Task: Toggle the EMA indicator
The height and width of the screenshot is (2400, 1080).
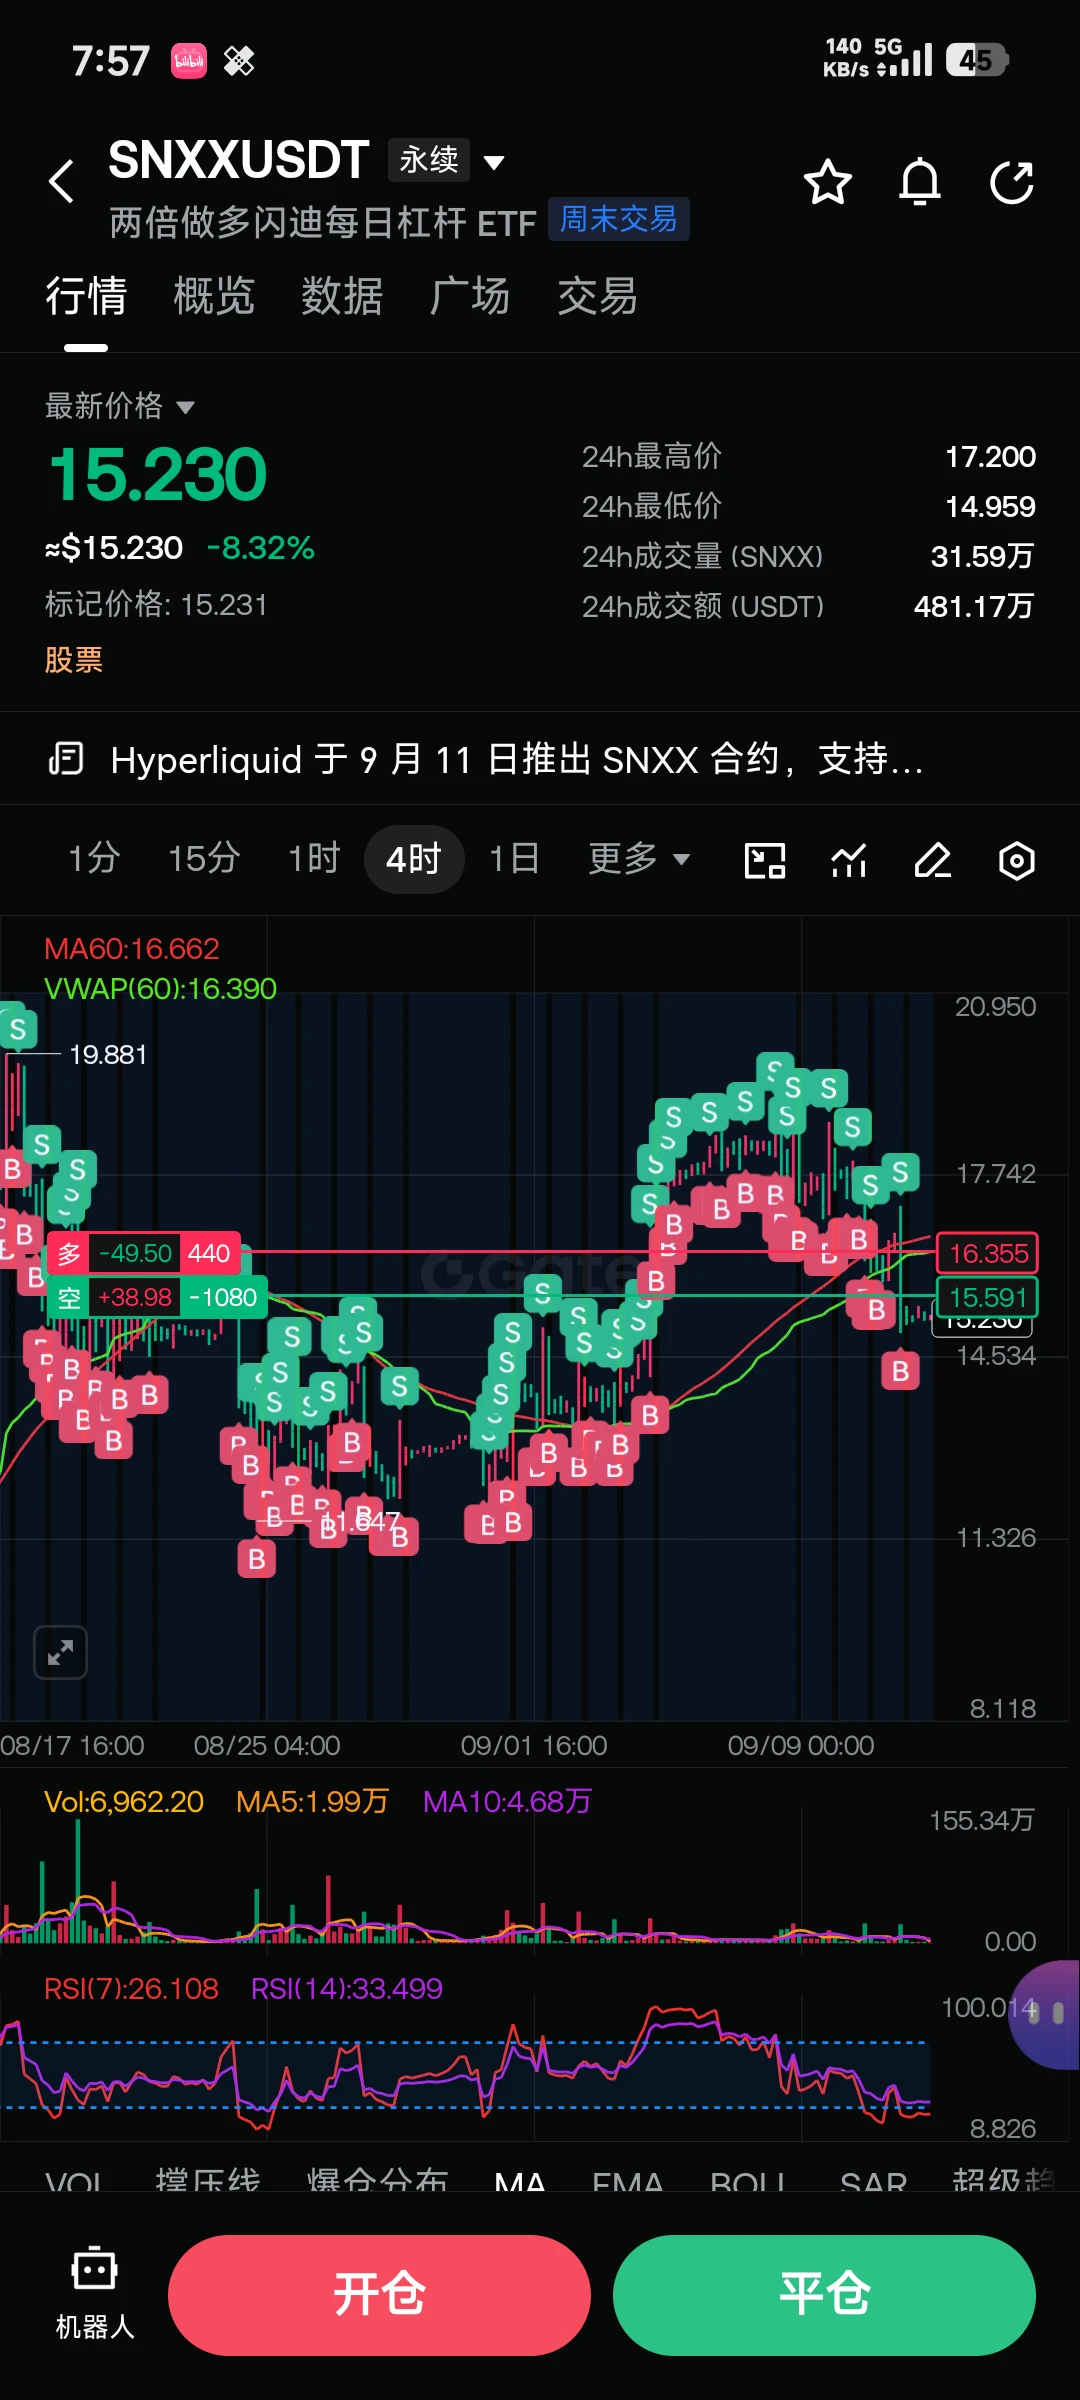Action: point(628,2180)
